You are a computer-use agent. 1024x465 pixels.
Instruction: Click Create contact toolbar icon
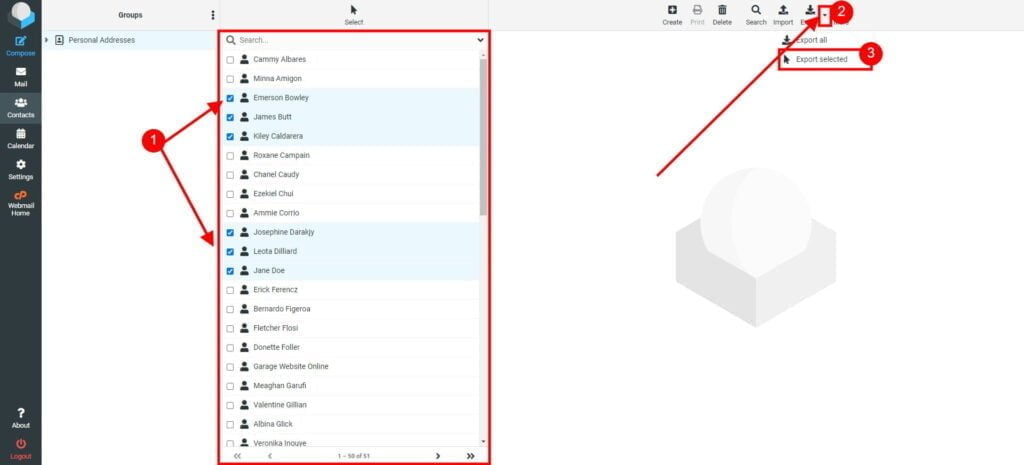[x=672, y=10]
